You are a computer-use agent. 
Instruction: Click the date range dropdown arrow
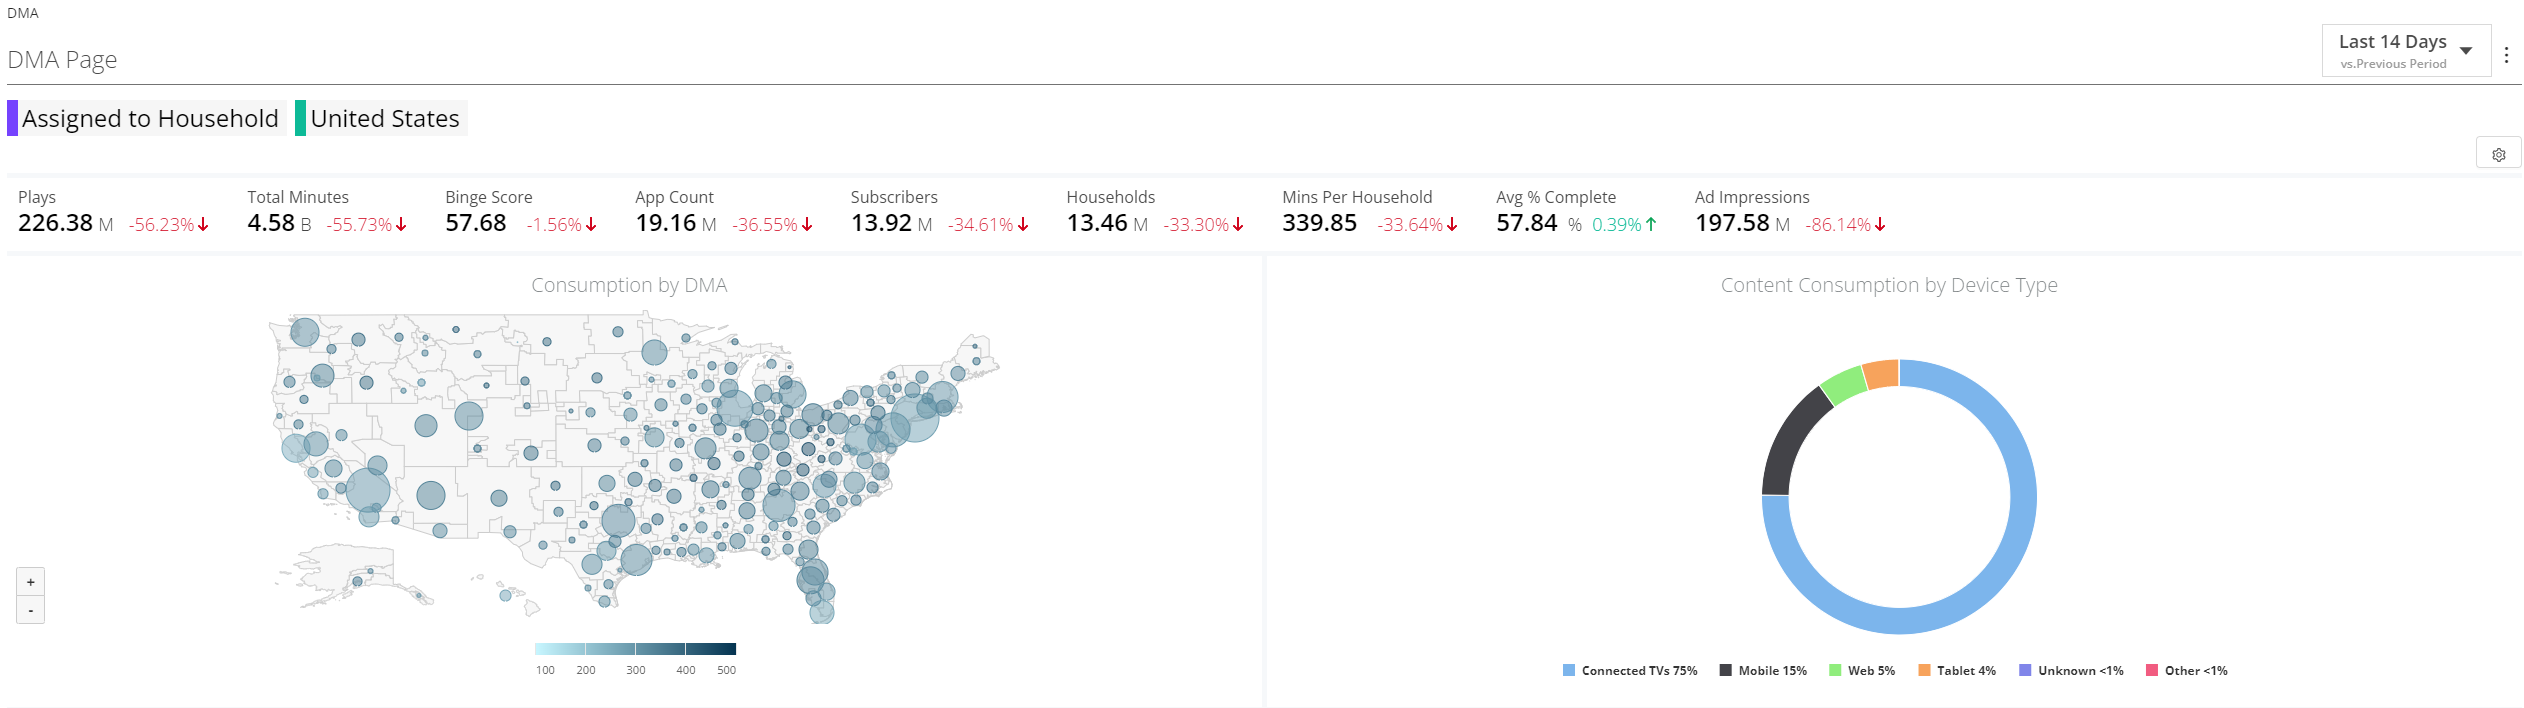point(2466,51)
